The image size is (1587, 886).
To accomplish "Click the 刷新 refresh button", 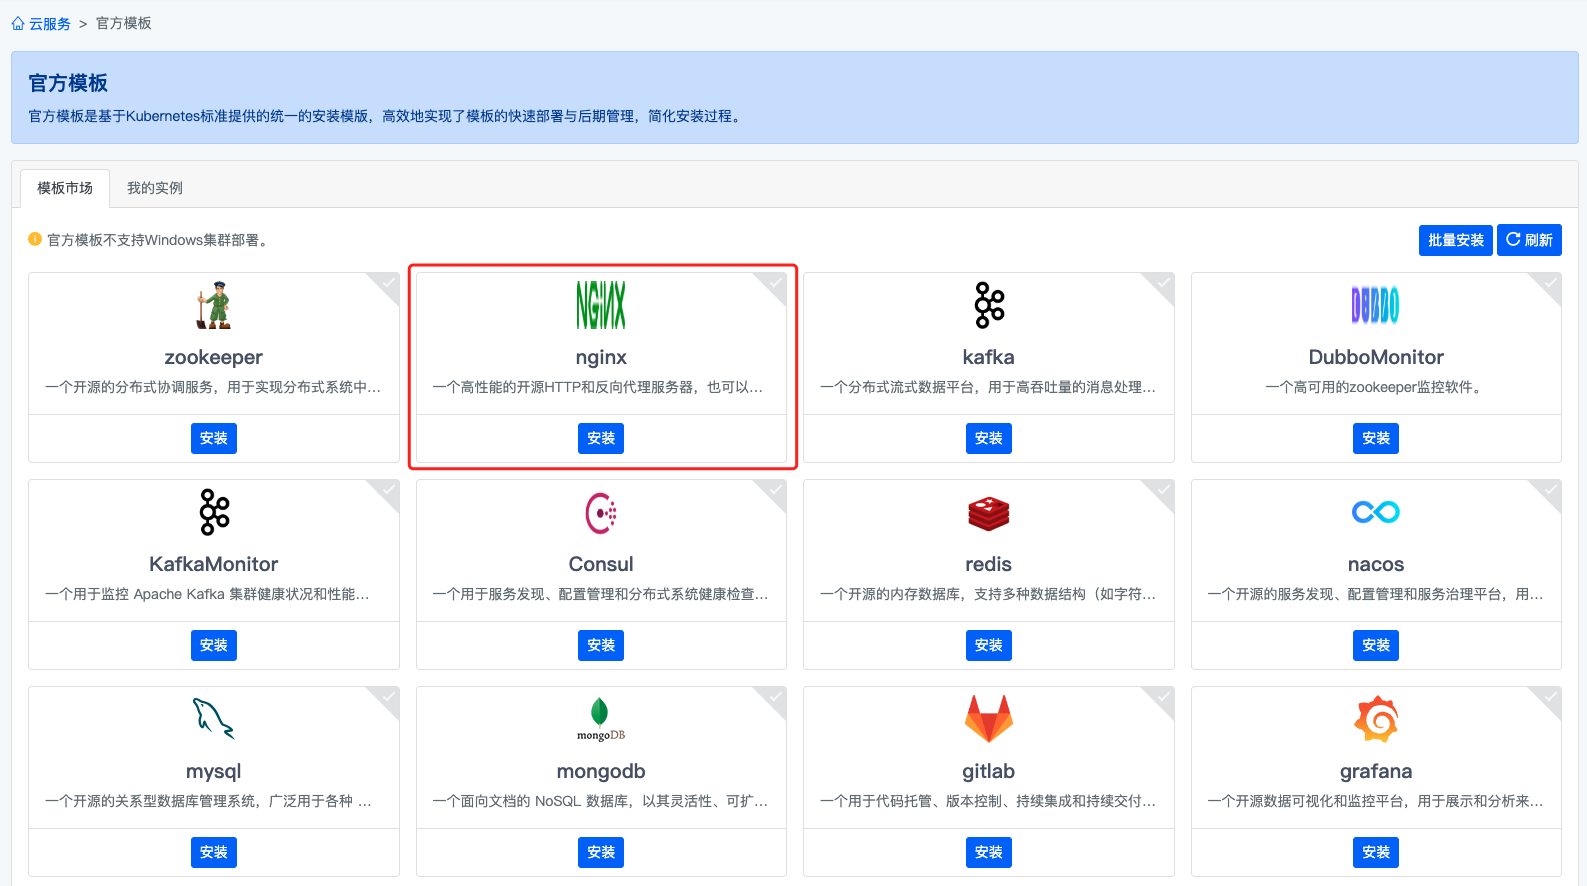I will 1529,240.
